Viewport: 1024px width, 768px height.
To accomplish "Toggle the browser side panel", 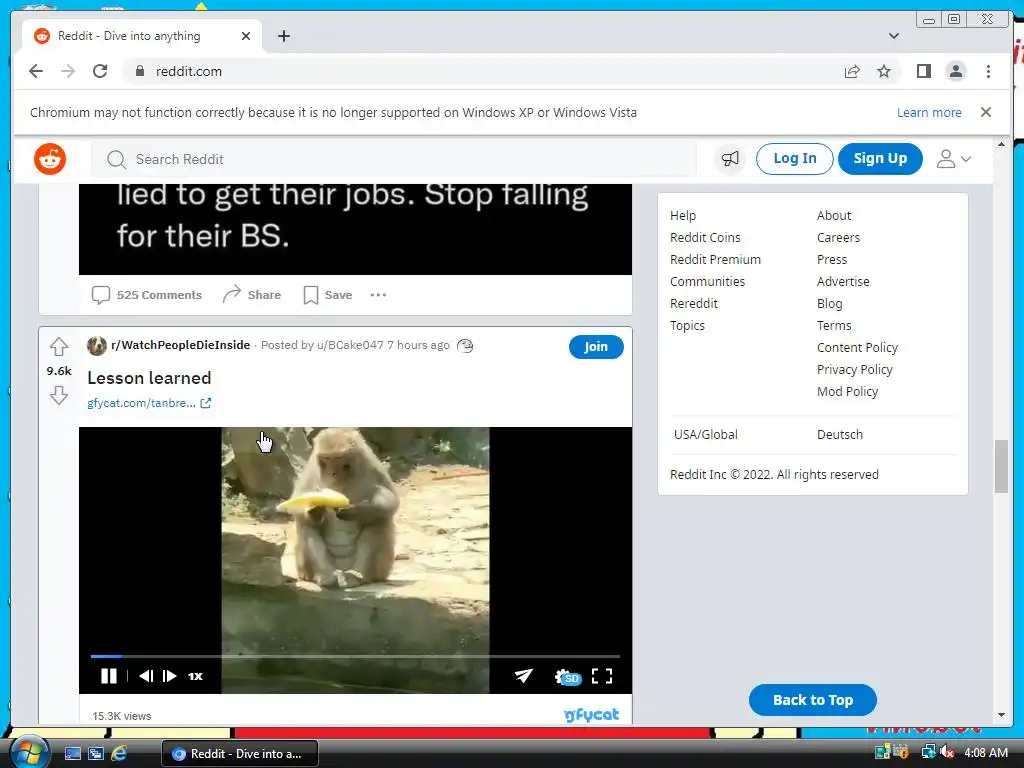I will [923, 71].
